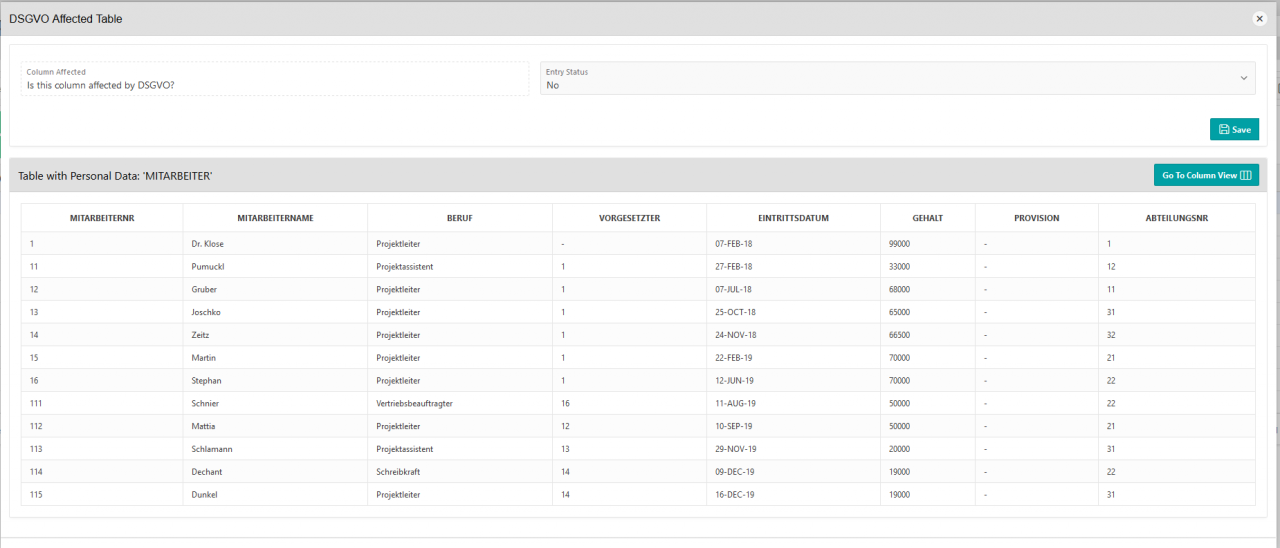This screenshot has width=1280, height=548.
Task: Click employee number 115 cell
Action: (102, 496)
